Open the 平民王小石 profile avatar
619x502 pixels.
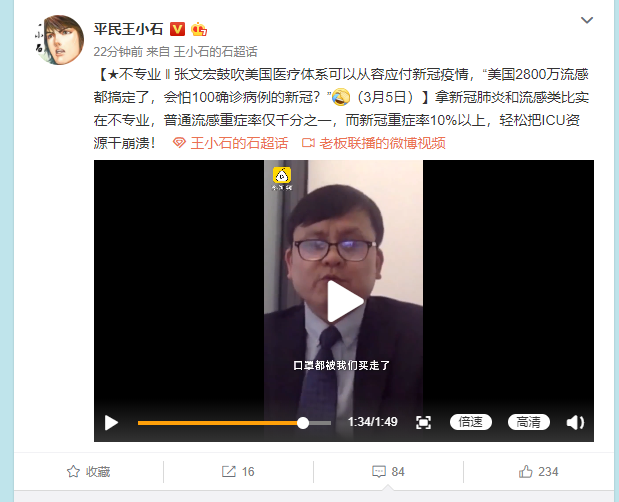pyautogui.click(x=60, y=40)
